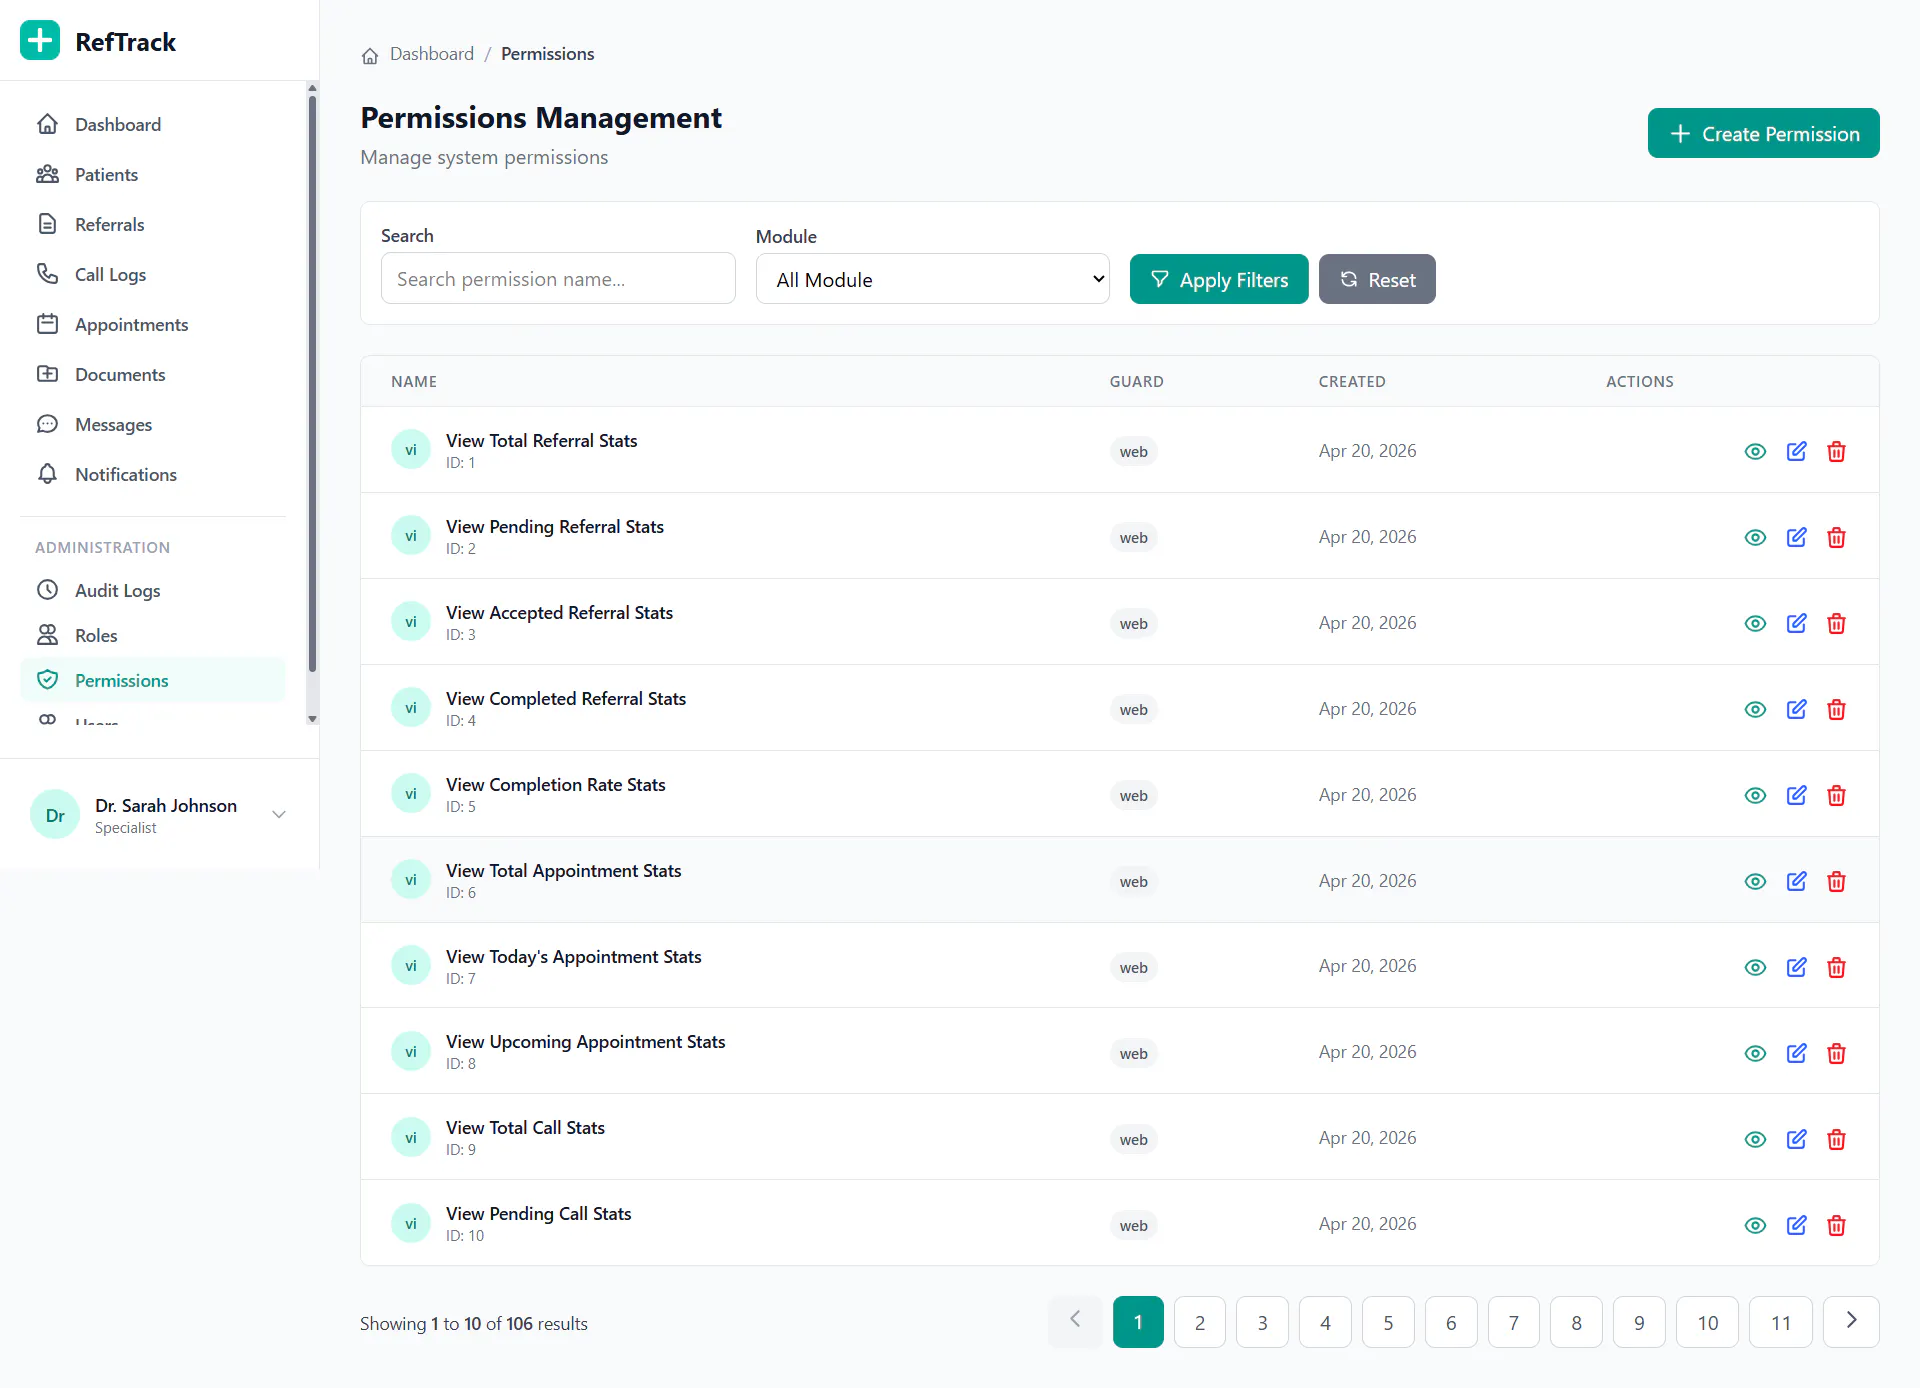Delete View Accepted Referral Stats permission
This screenshot has width=1920, height=1388.
(x=1836, y=623)
